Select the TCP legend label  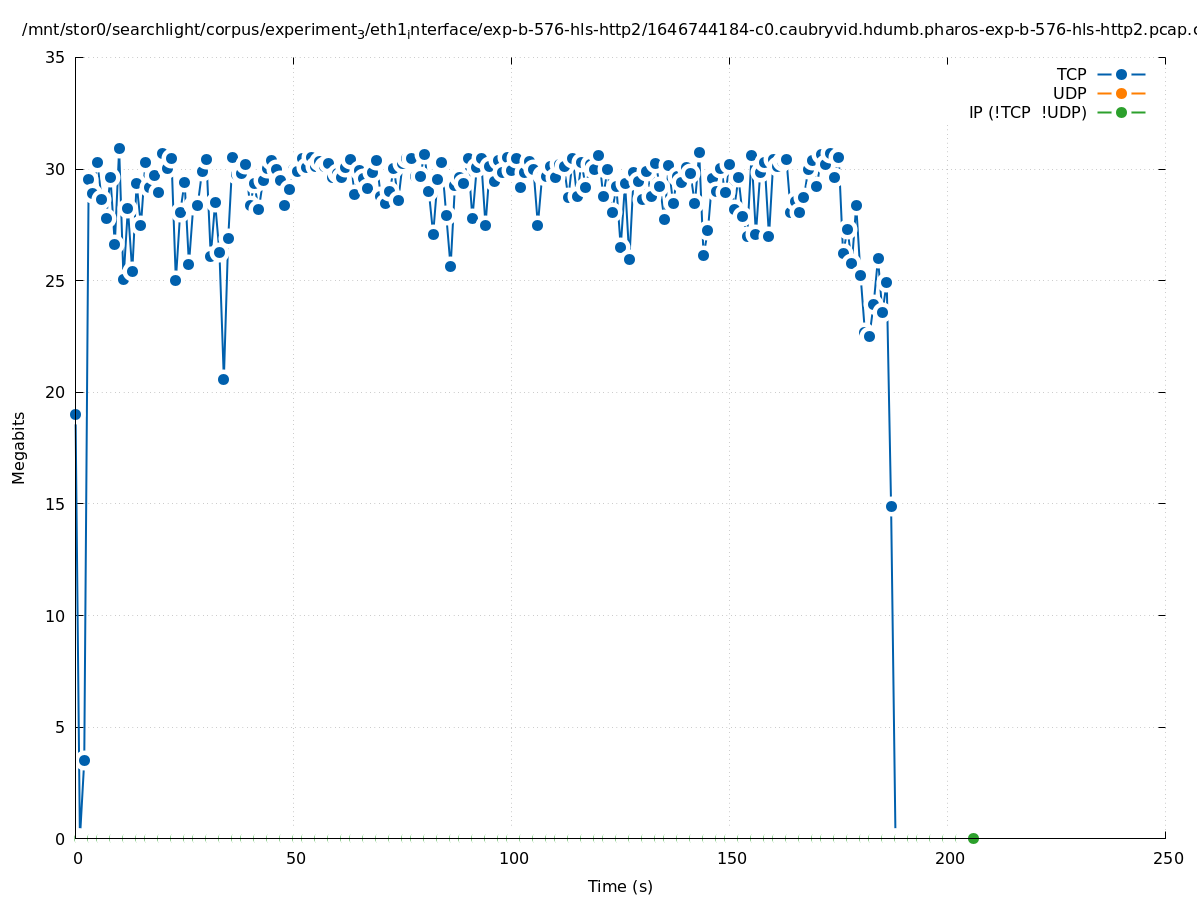click(x=1071, y=75)
